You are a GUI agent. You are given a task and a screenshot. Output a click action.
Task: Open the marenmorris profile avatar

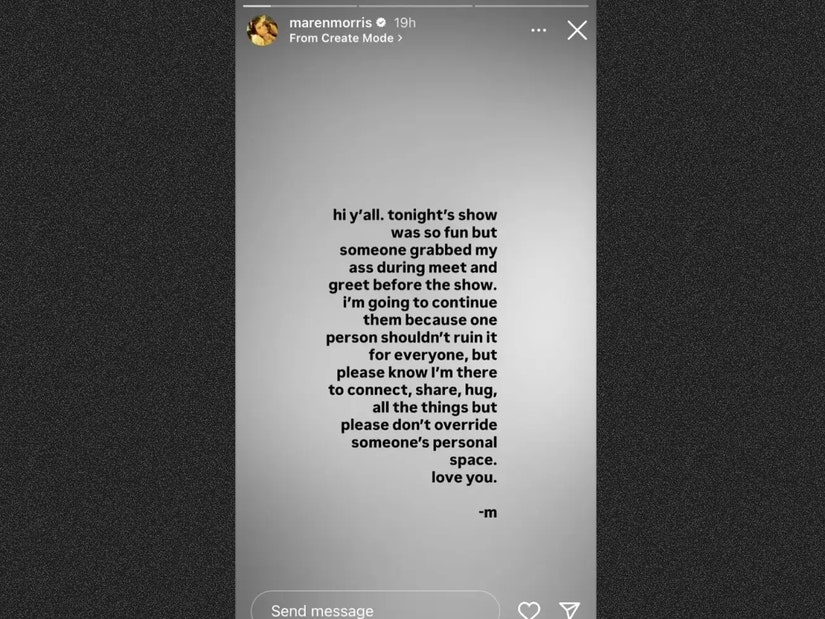263,31
